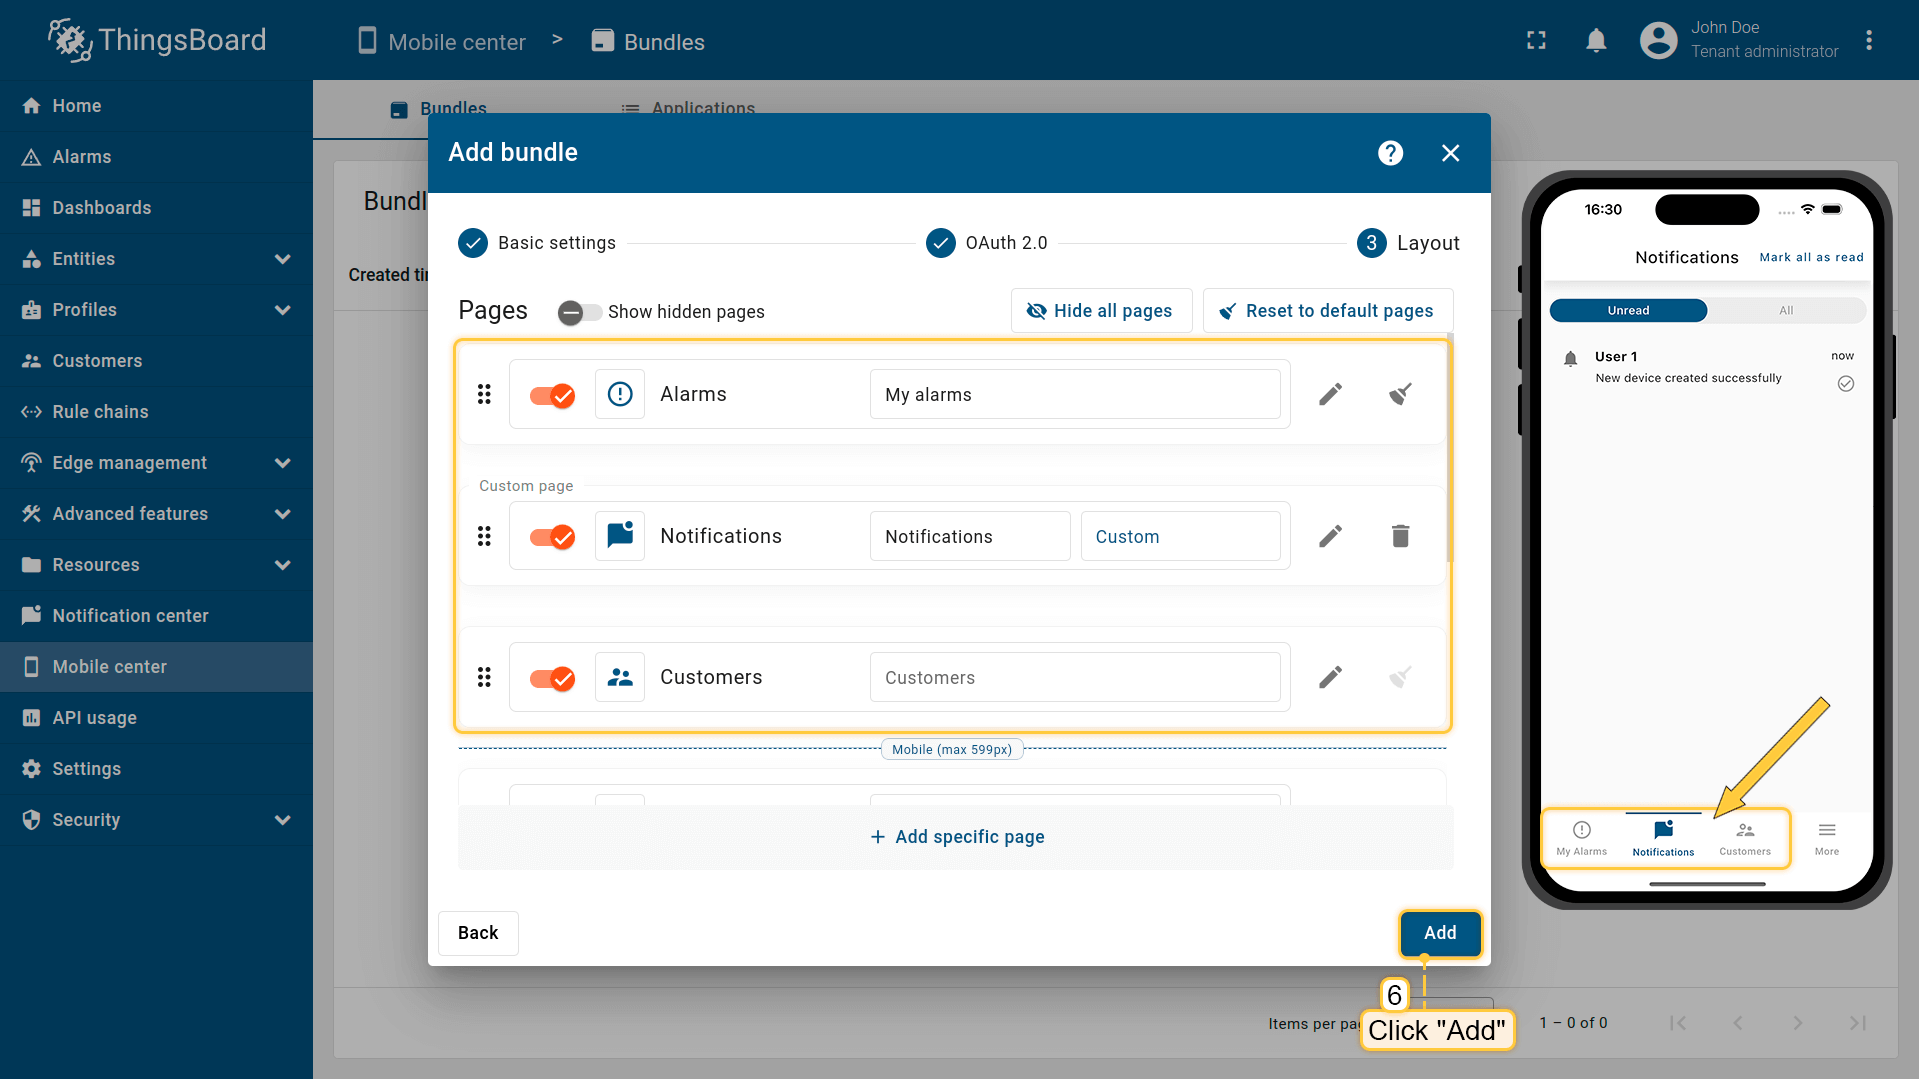This screenshot has height=1080, width=1920.
Task: Delete the Notifications custom page
Action: [1400, 536]
